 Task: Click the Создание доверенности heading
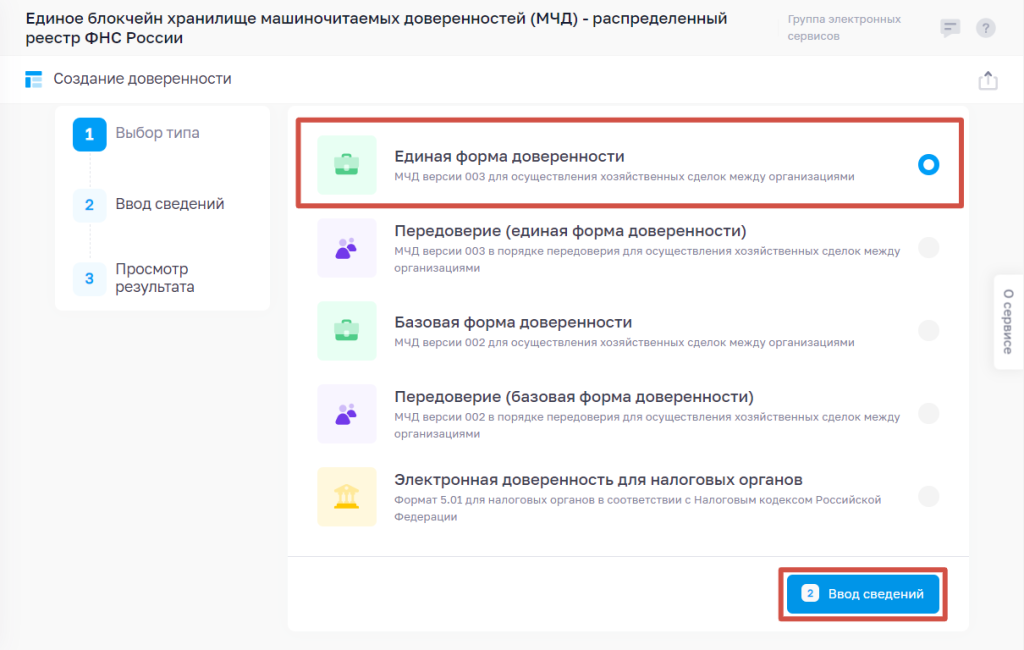(x=142, y=79)
